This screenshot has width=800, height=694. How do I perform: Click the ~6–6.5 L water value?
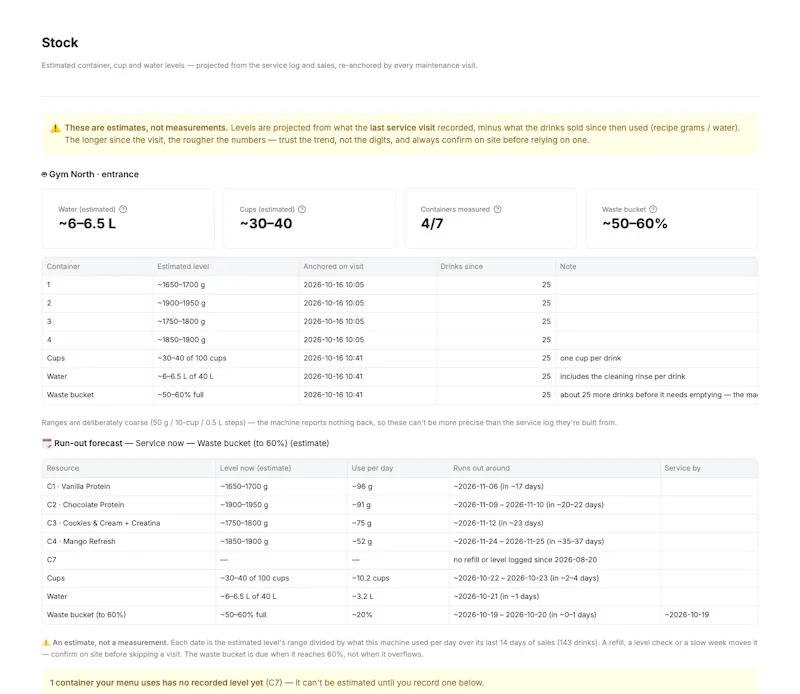(x=87, y=224)
